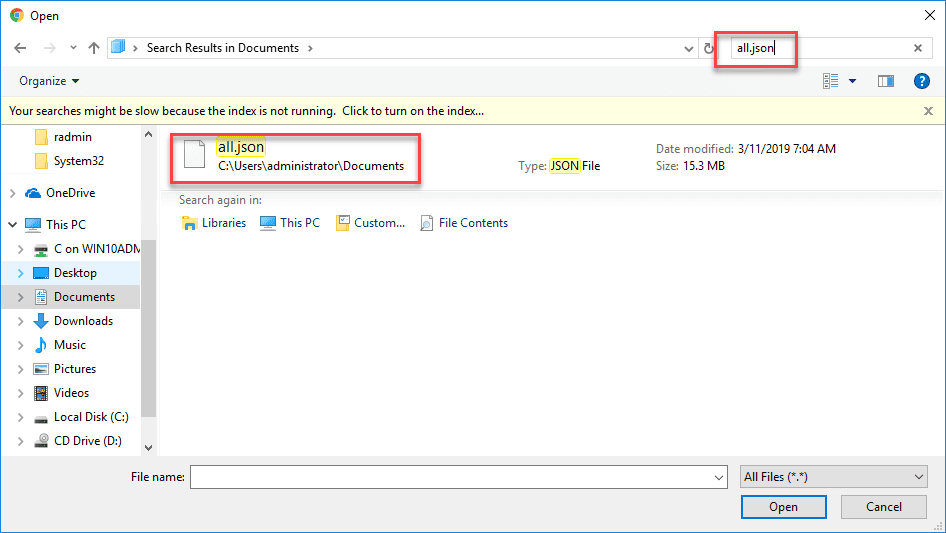This screenshot has height=533, width=946.
Task: Go back with the back arrow
Action: coord(20,48)
